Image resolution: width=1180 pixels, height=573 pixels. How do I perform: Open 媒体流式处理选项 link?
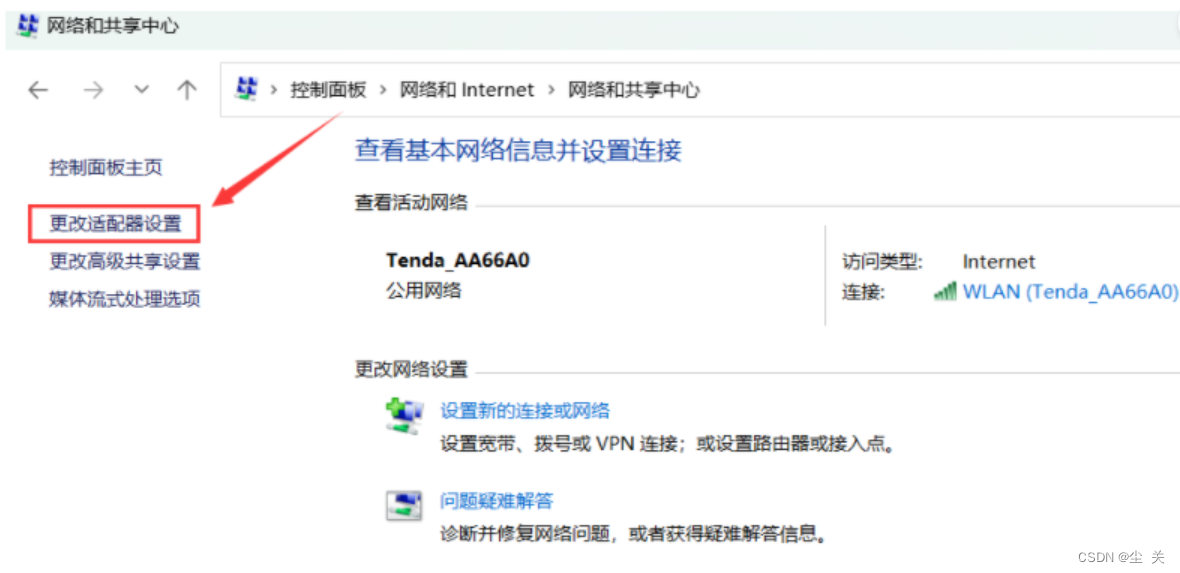pyautogui.click(x=125, y=299)
